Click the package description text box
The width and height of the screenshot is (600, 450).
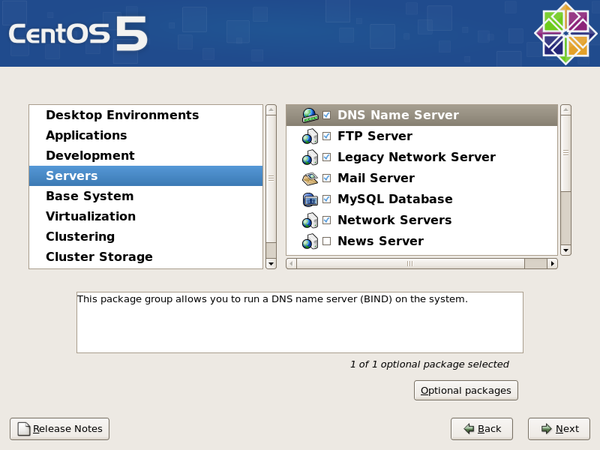tap(300, 323)
